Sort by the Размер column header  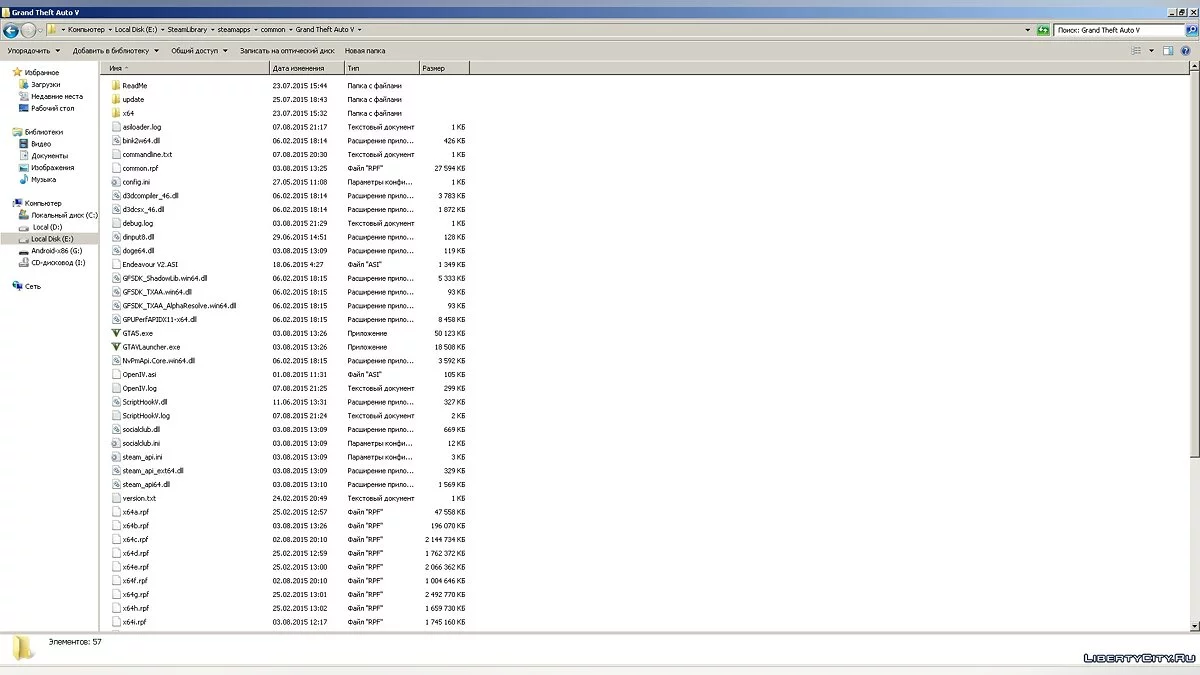[444, 68]
